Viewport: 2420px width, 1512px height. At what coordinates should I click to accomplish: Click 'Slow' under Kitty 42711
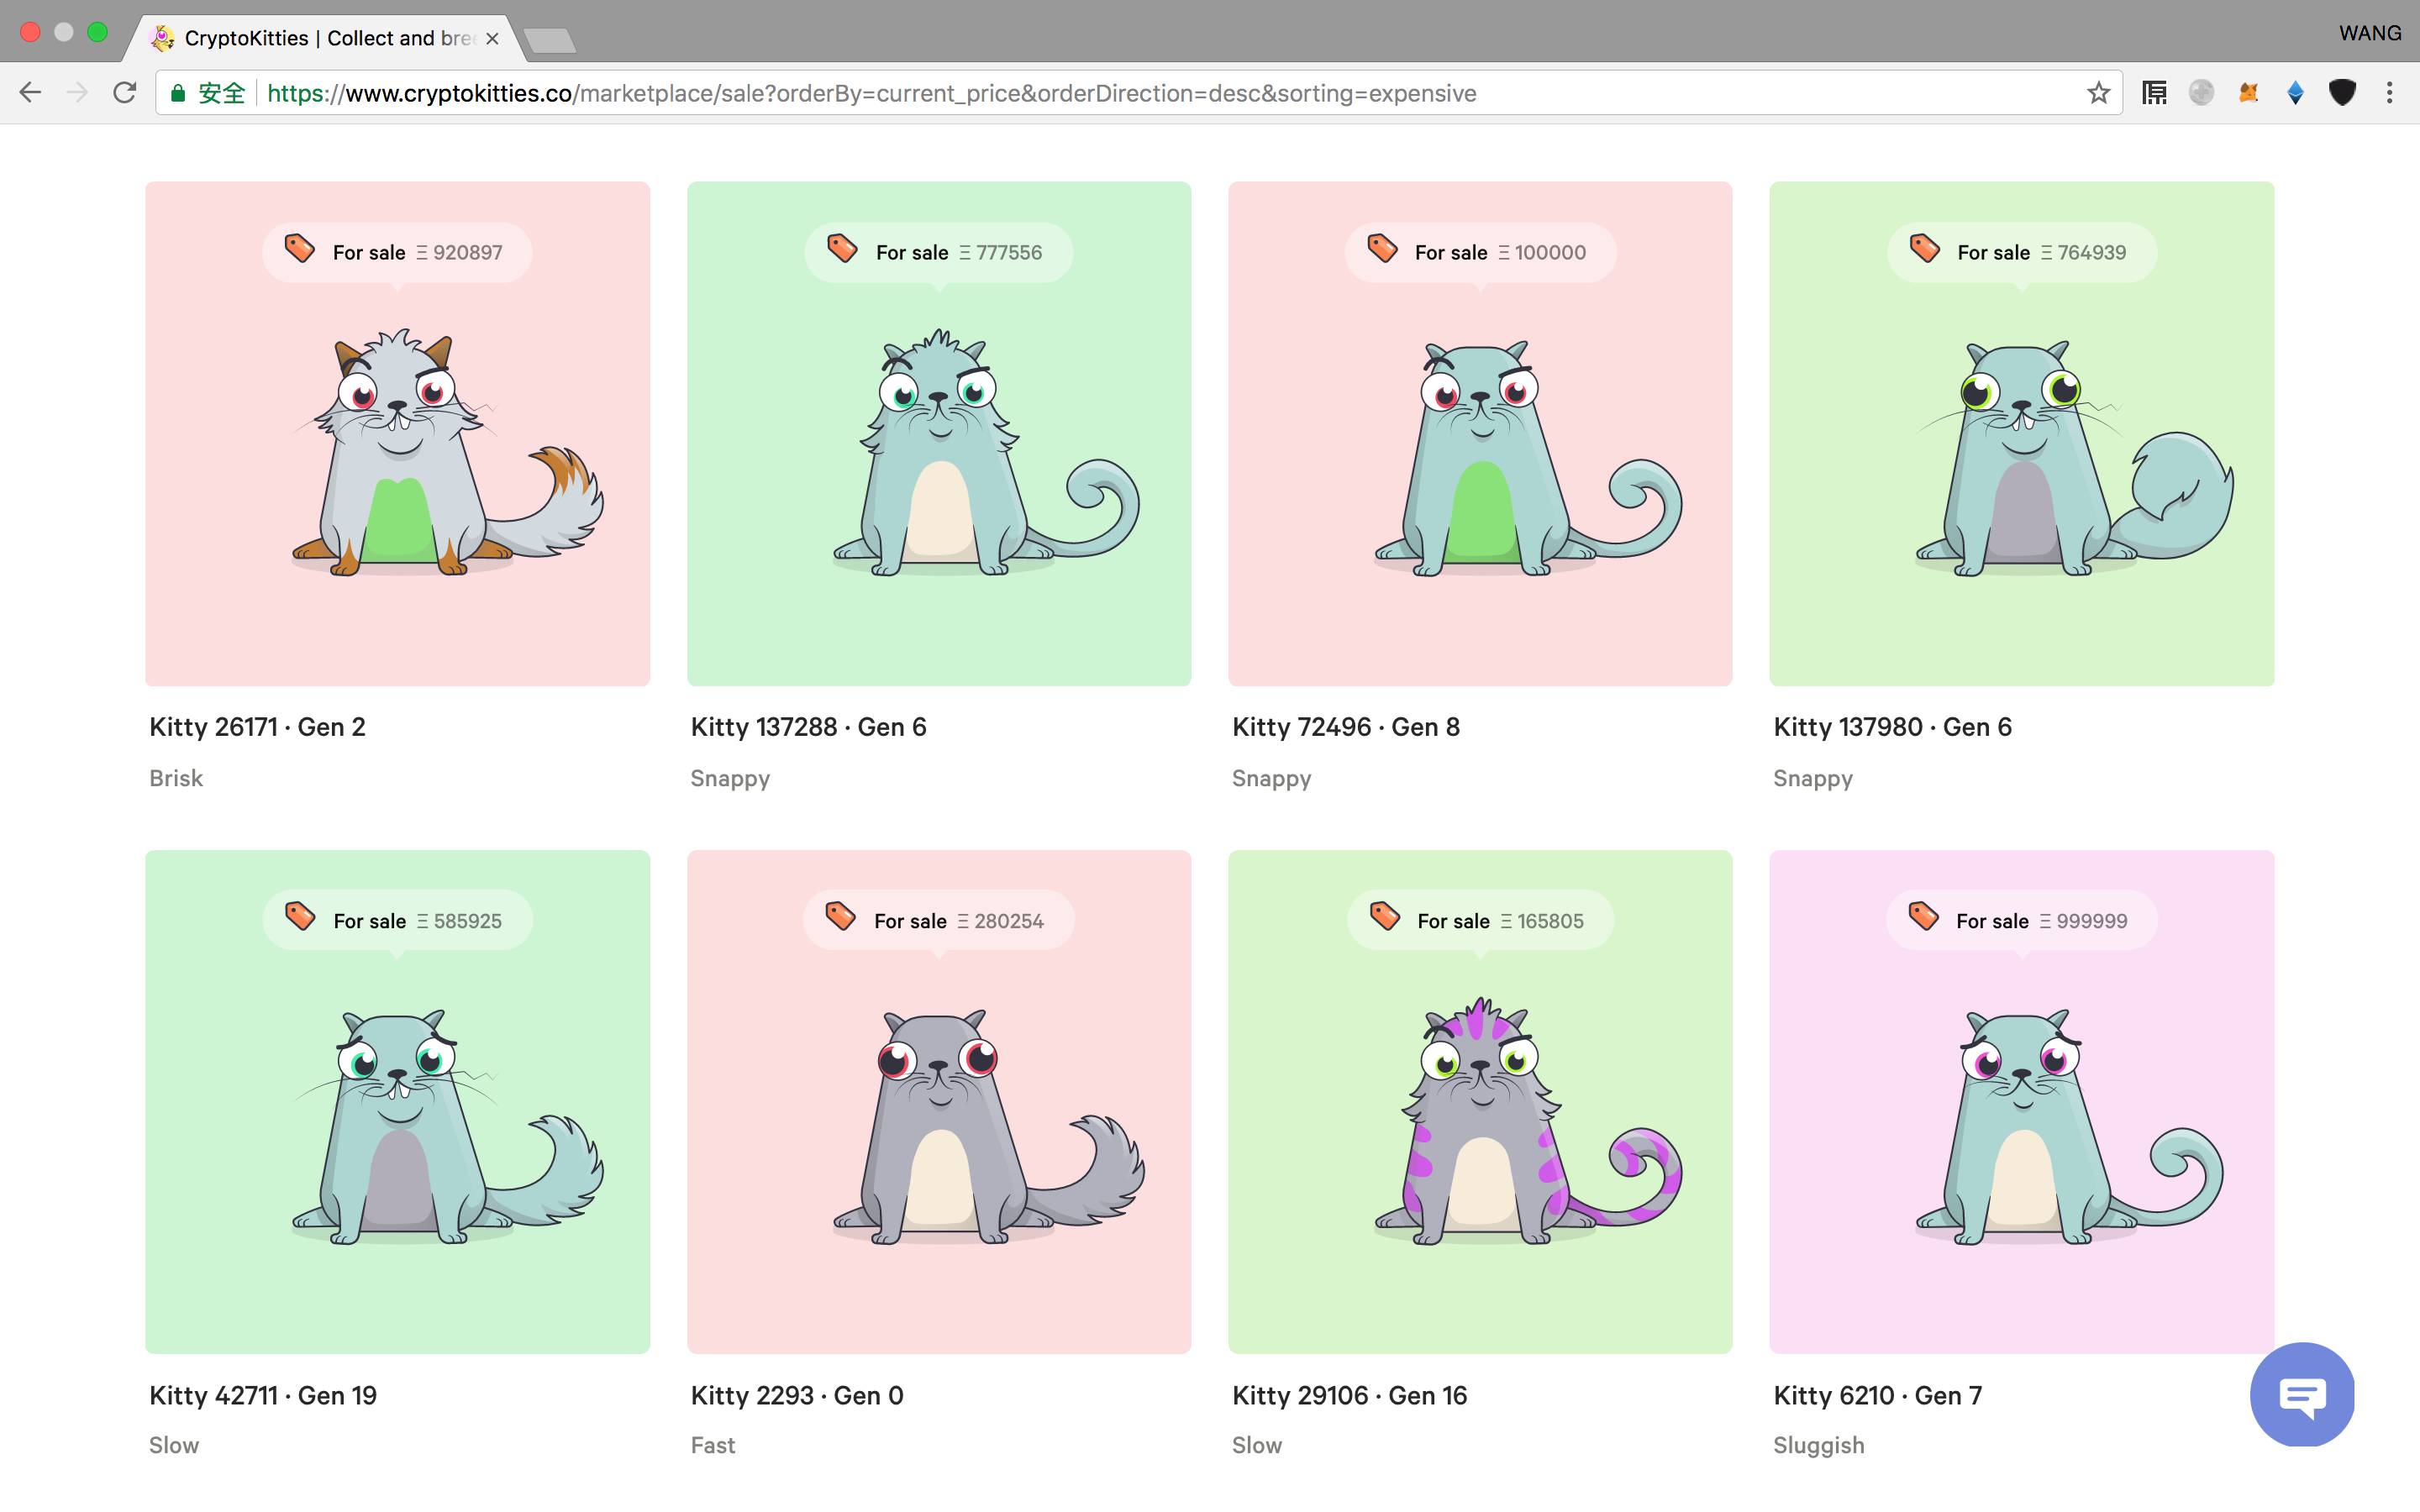[x=174, y=1445]
